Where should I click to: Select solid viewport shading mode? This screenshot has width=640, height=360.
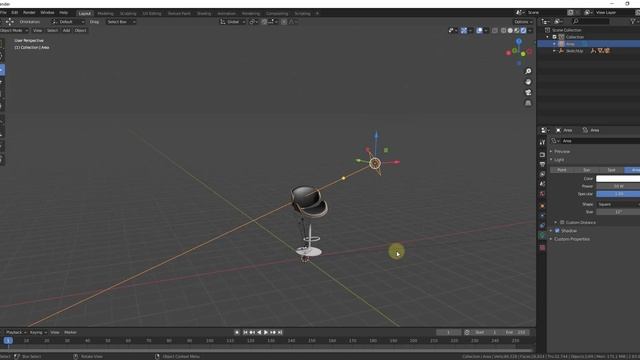pyautogui.click(x=510, y=30)
